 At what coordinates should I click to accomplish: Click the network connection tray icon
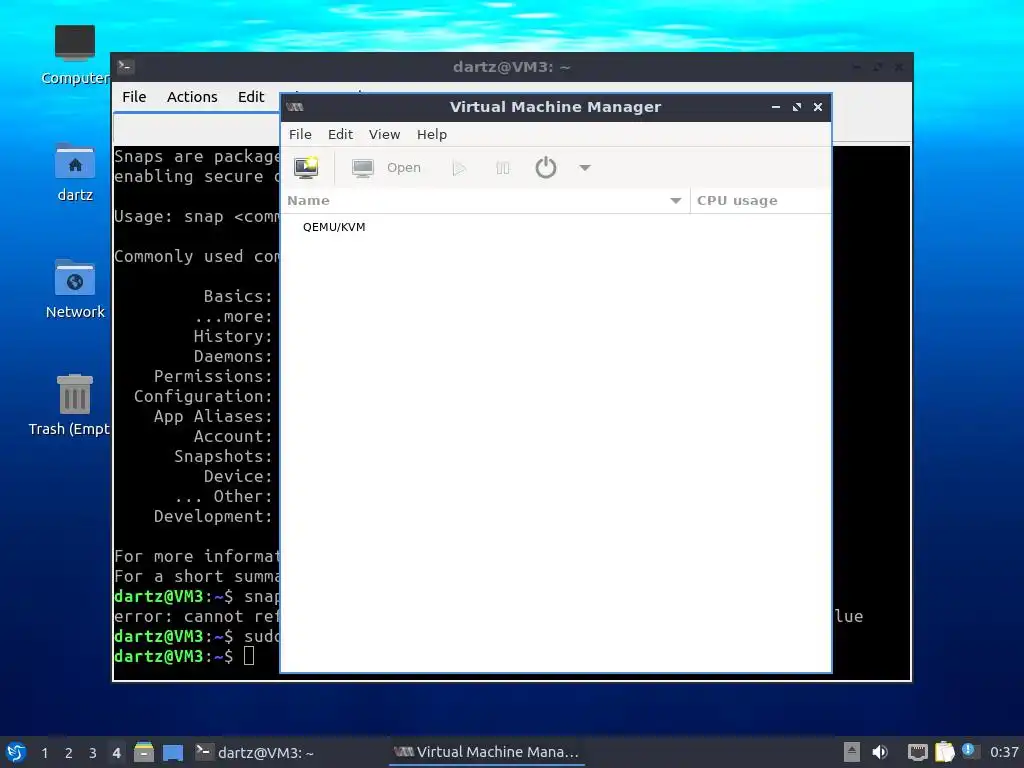[918, 752]
